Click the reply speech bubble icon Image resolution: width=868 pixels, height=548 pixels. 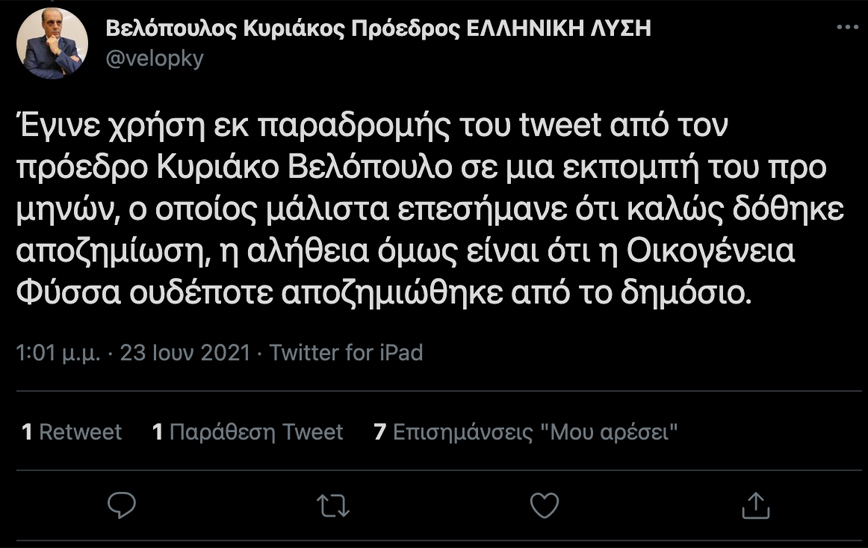[121, 504]
